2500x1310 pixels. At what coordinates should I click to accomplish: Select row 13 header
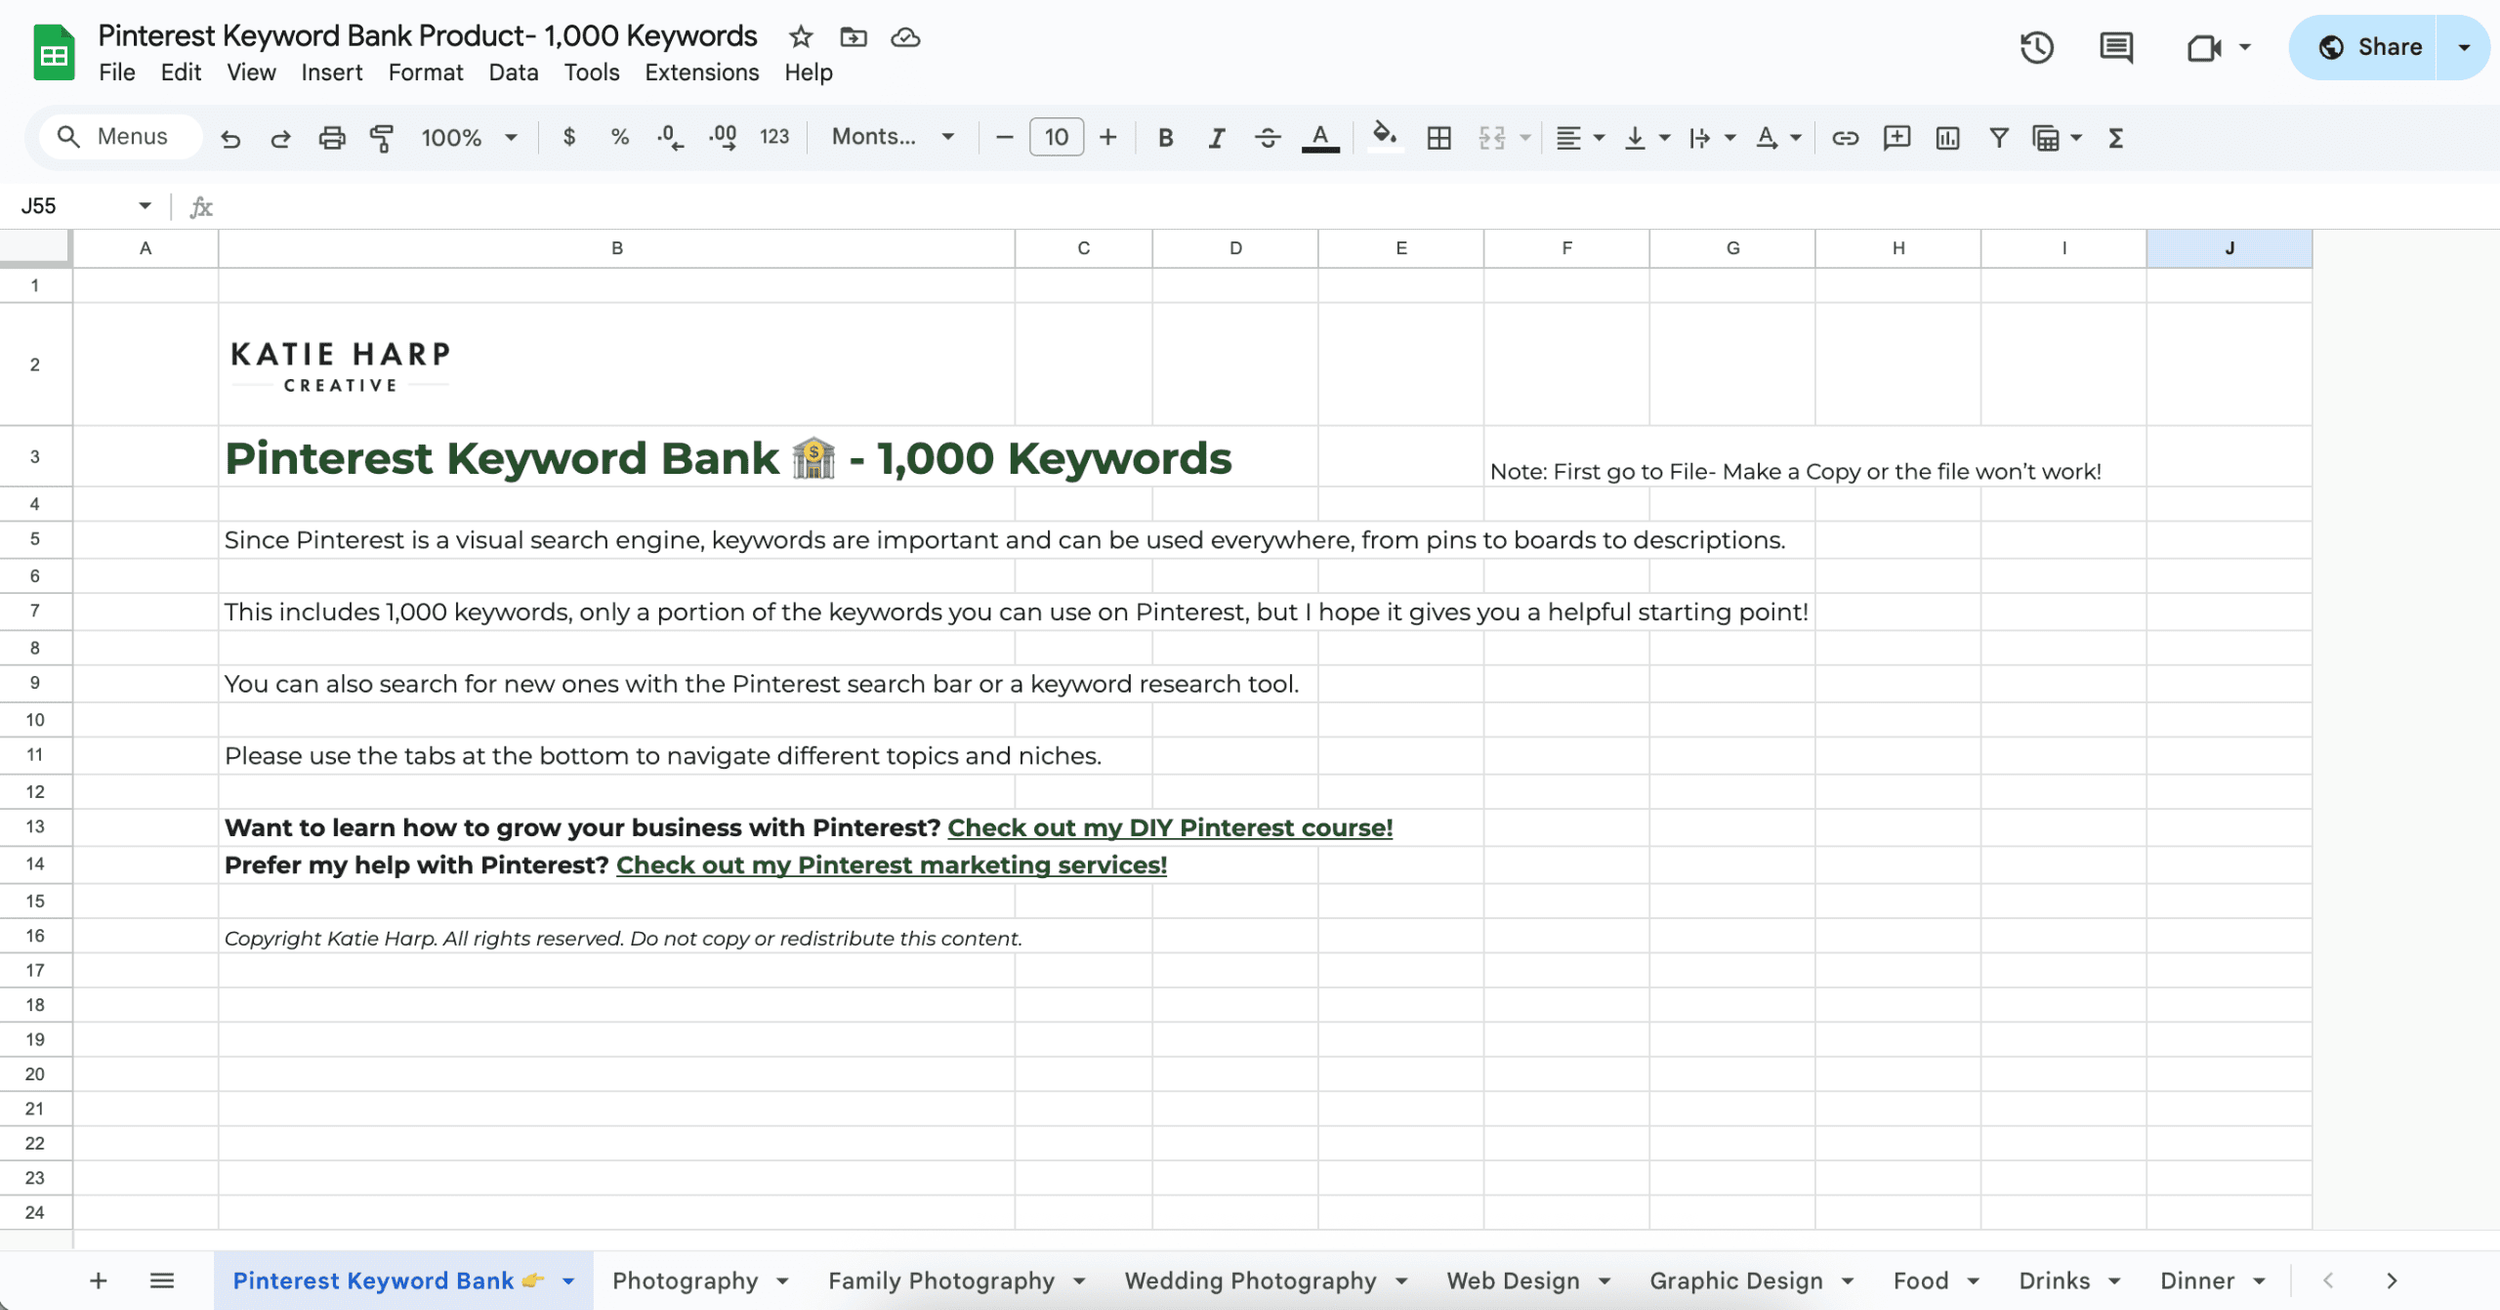click(35, 827)
